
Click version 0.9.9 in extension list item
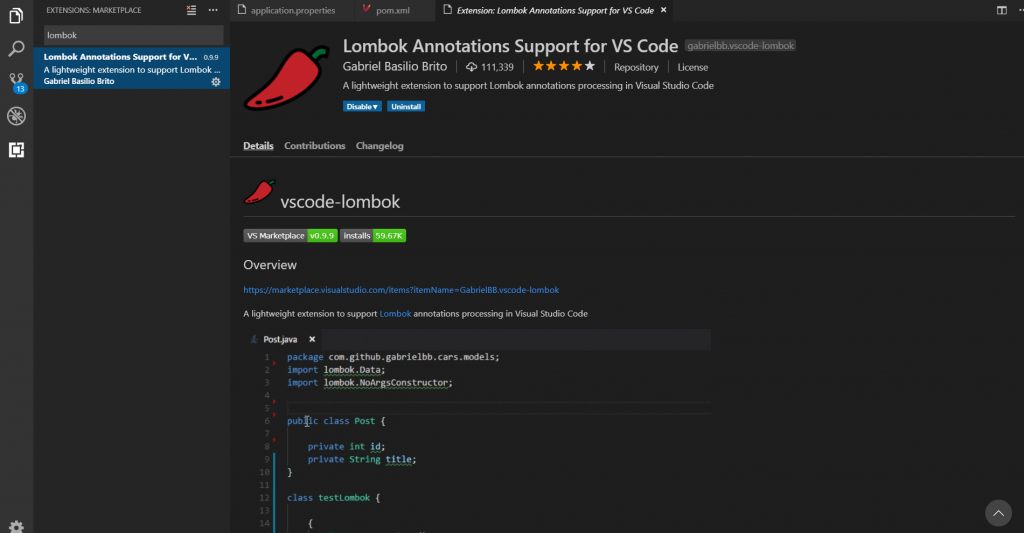[x=210, y=57]
